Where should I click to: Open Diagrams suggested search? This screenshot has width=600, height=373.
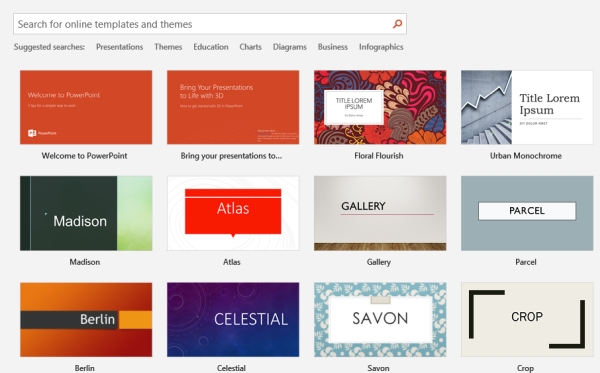[x=290, y=47]
